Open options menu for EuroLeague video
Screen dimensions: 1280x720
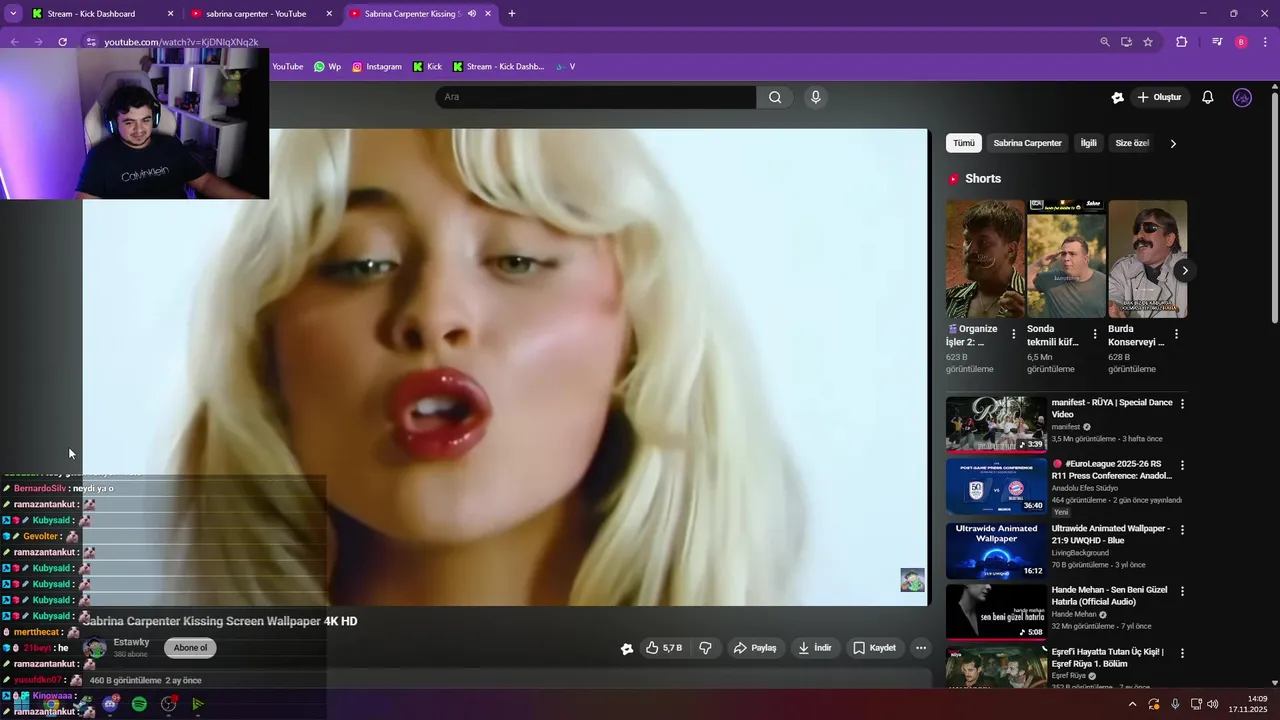coord(1182,465)
